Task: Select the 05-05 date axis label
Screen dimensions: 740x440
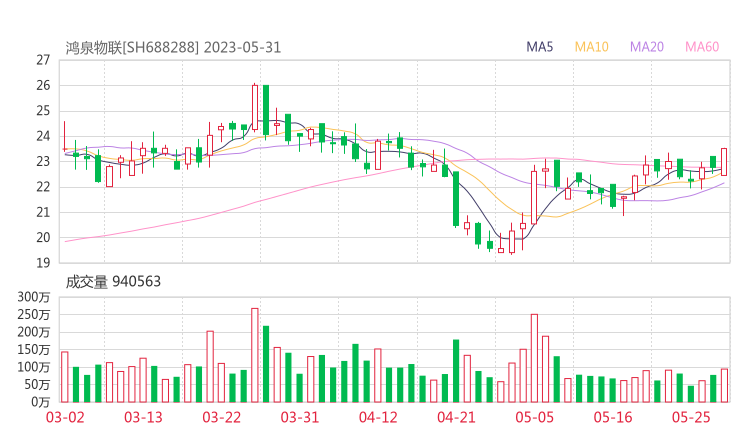Action: pos(535,417)
